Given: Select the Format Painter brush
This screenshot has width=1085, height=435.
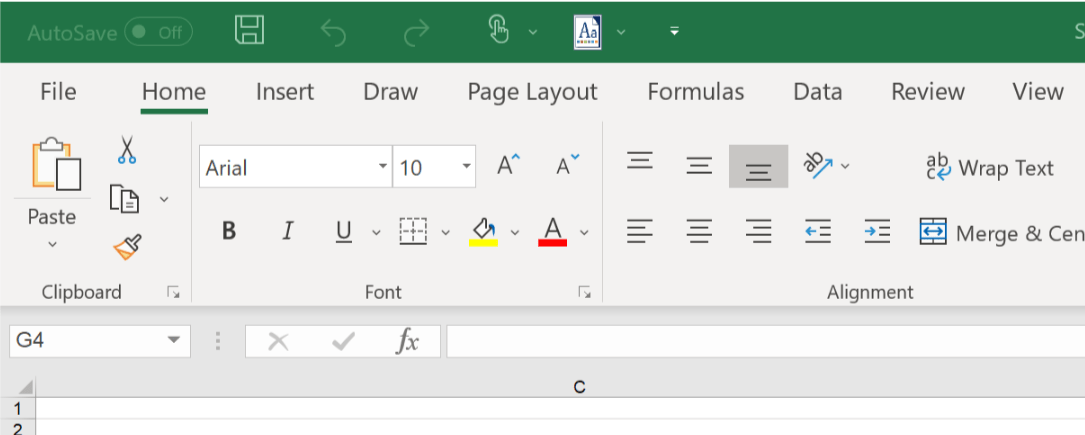Looking at the screenshot, I should (128, 247).
